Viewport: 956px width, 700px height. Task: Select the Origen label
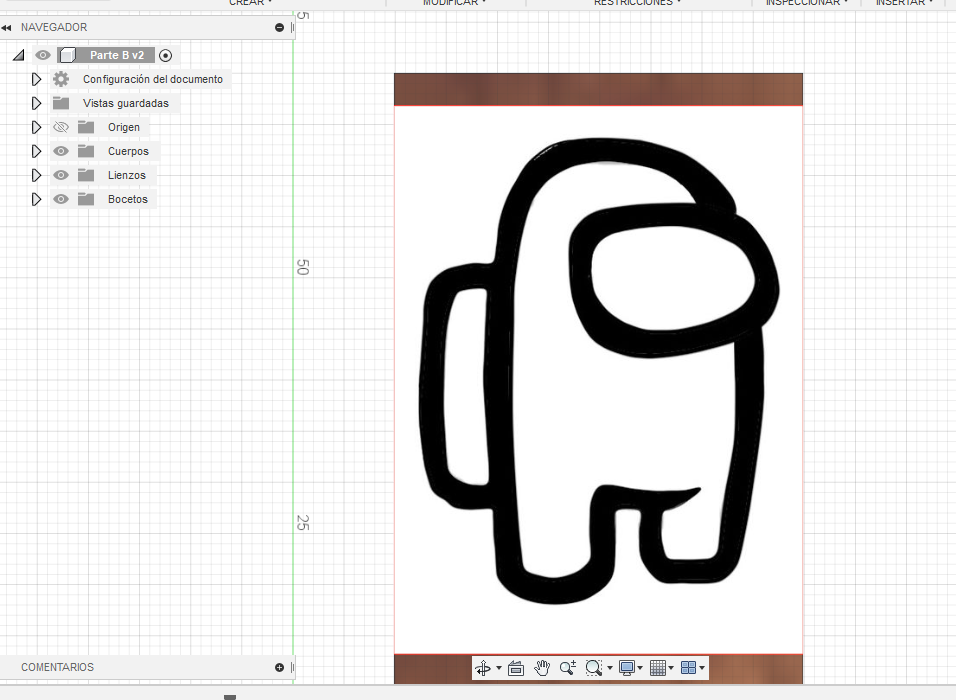click(124, 127)
